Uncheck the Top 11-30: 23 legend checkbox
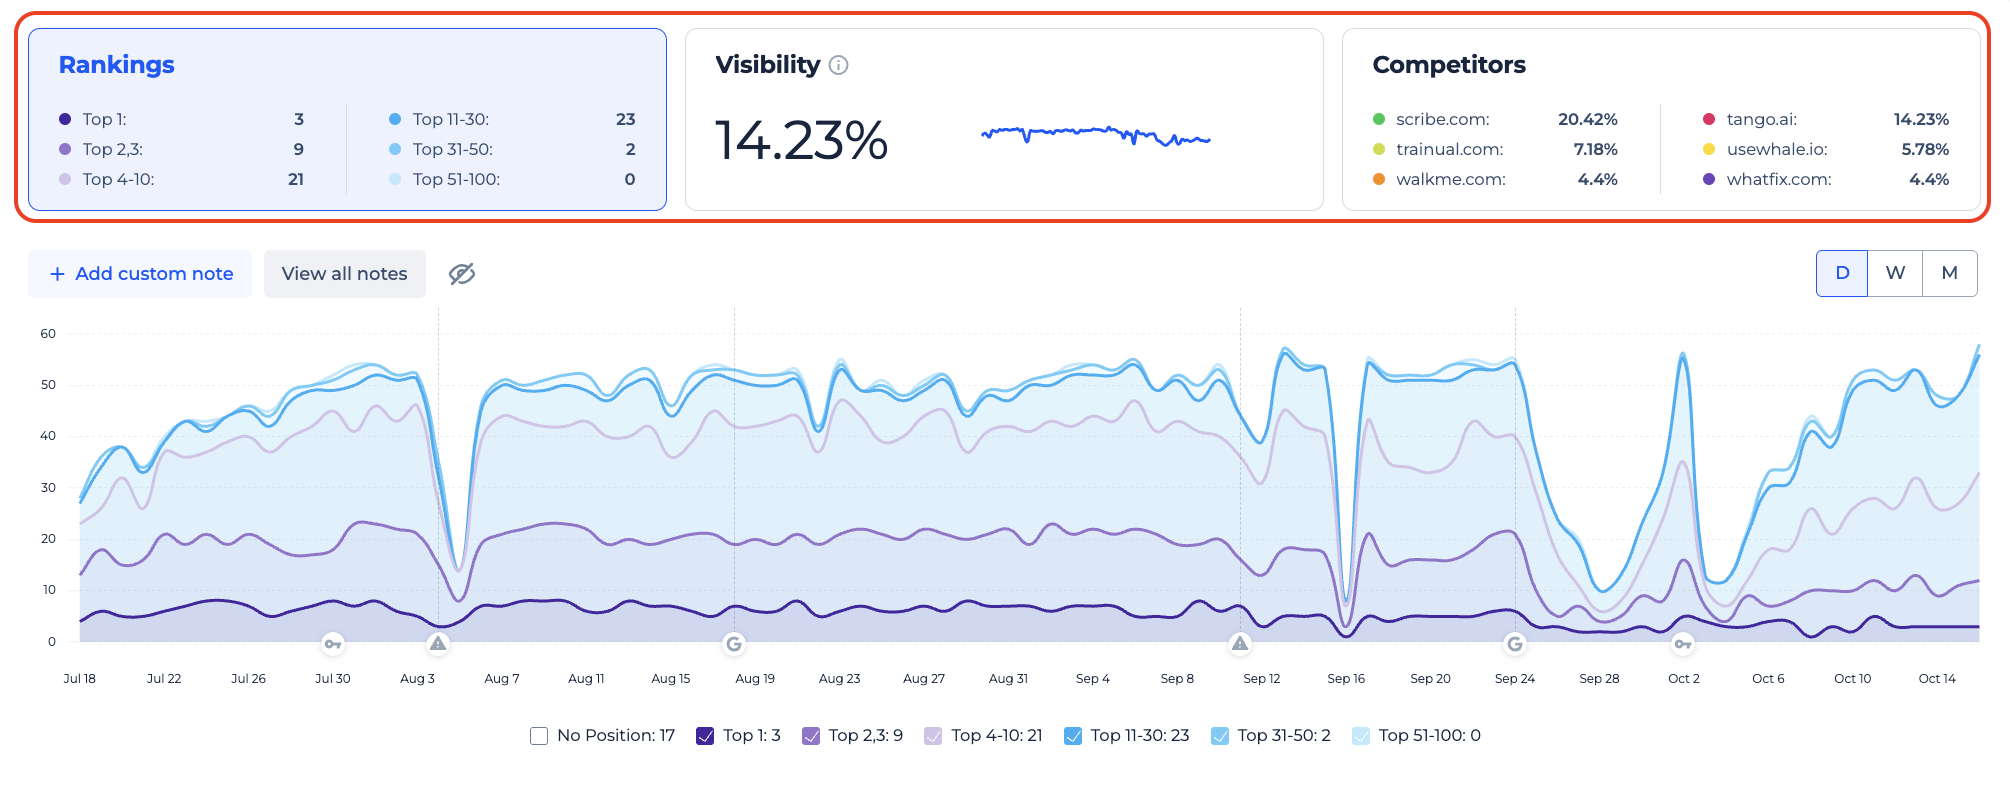This screenshot has height=810, width=2010. point(1073,736)
